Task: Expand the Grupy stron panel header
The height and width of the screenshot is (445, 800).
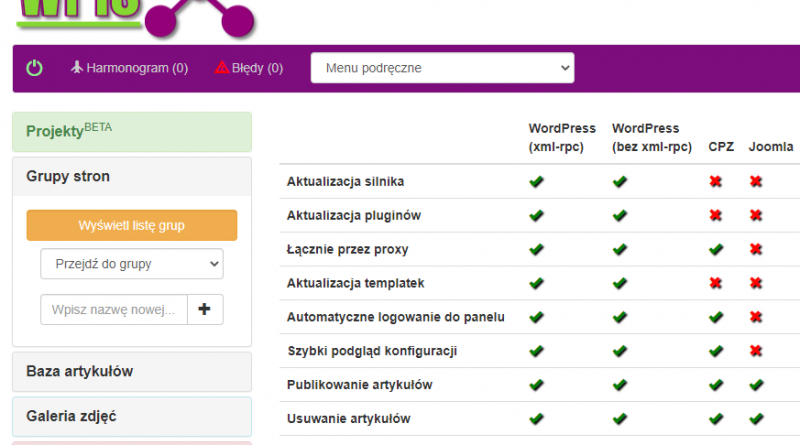Action: click(132, 177)
